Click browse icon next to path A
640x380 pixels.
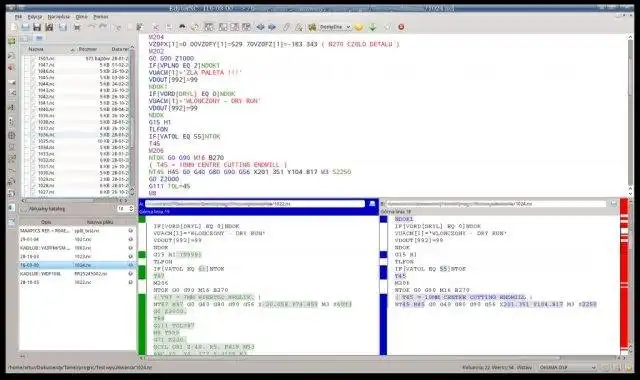click(372, 204)
